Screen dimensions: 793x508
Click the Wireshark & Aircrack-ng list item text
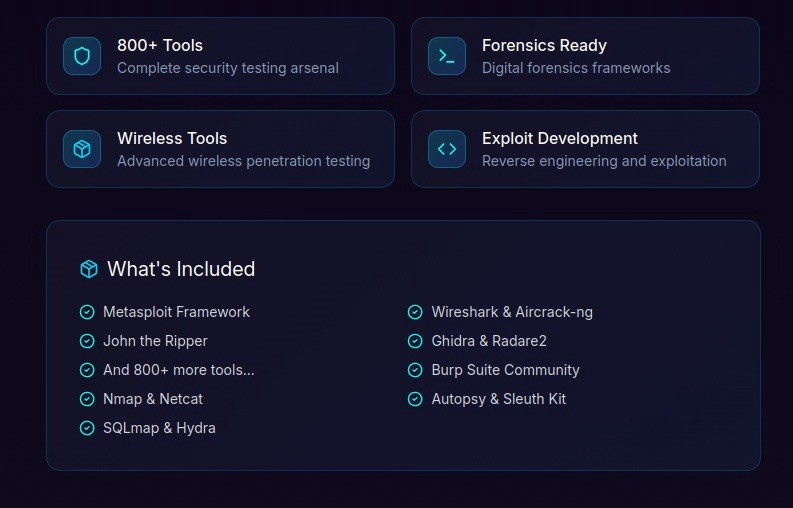click(512, 312)
